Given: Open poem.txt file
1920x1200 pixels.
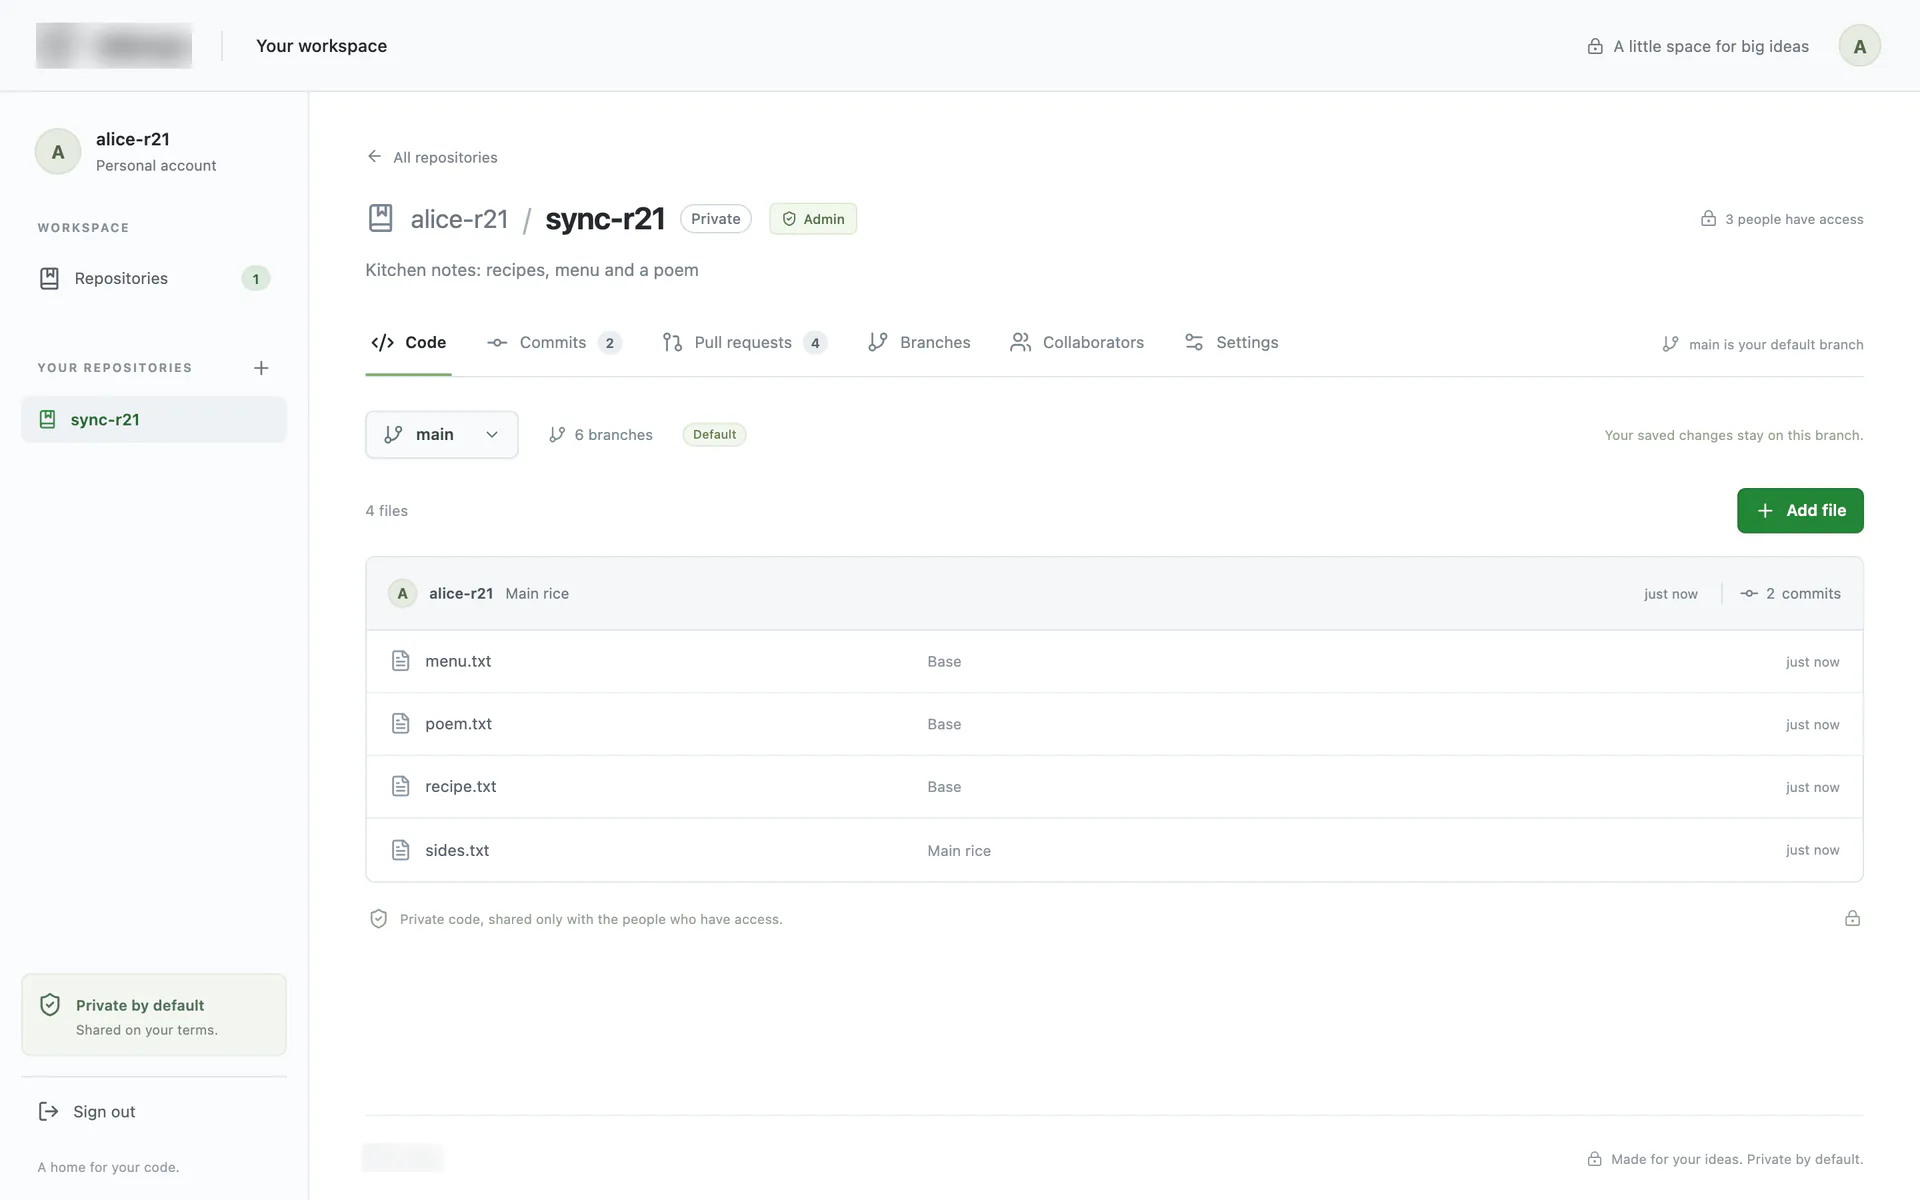Looking at the screenshot, I should pyautogui.click(x=458, y=724).
